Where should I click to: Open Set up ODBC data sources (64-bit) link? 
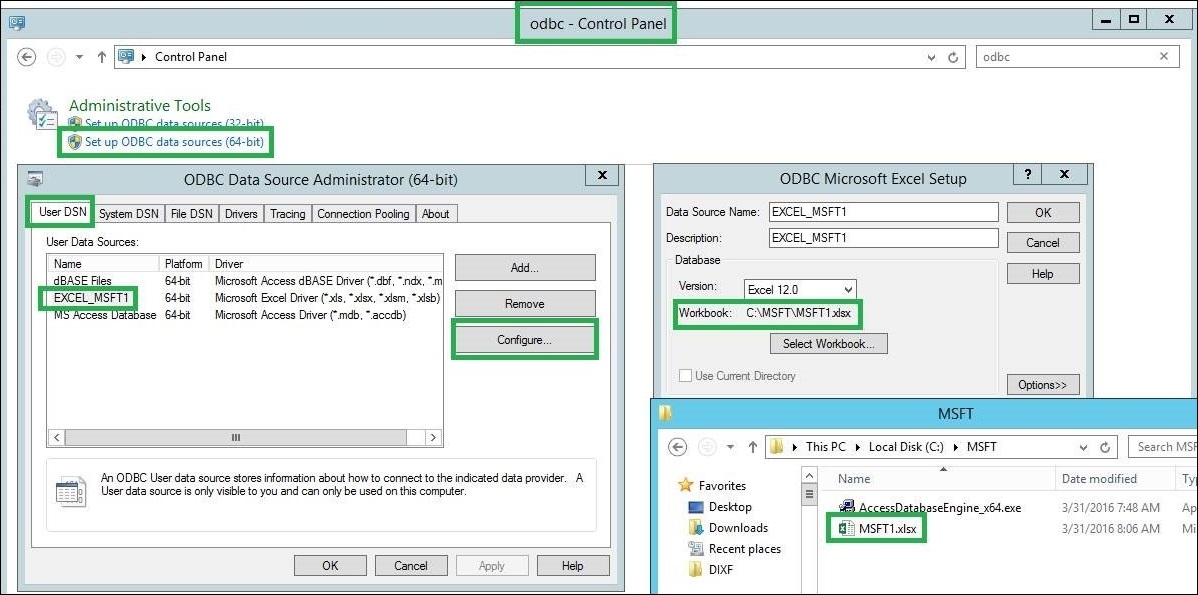click(x=174, y=142)
